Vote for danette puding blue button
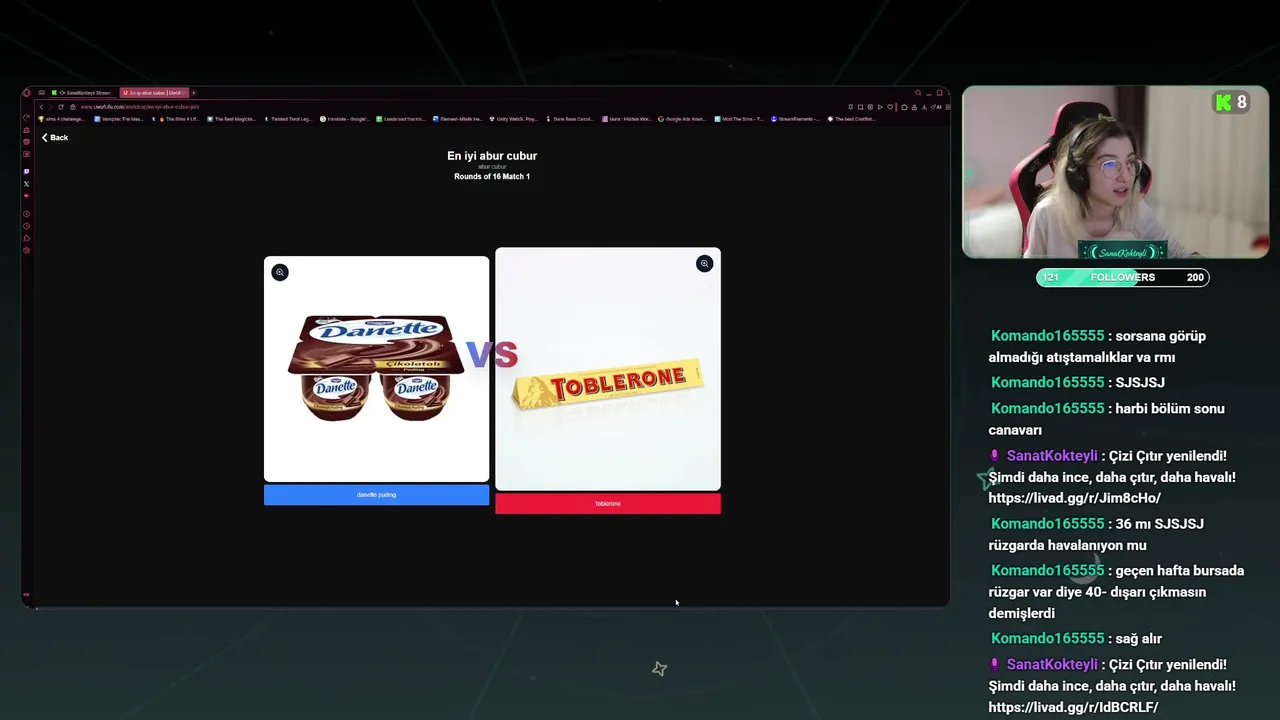 coord(376,495)
